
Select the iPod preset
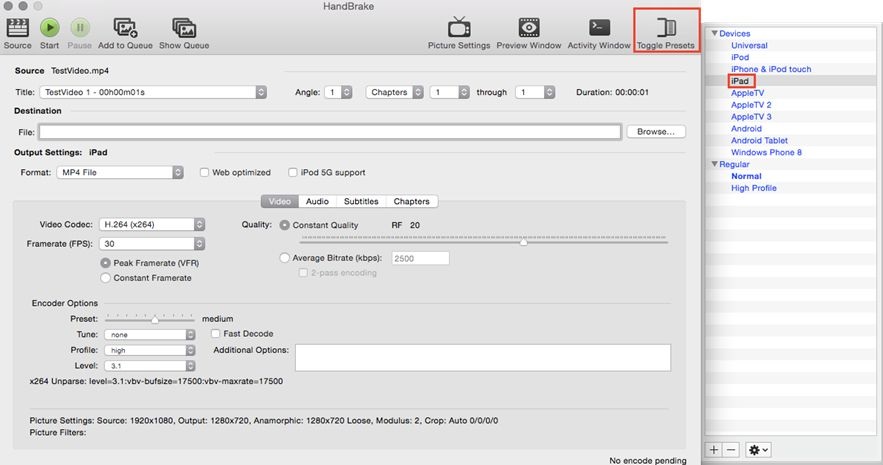[x=740, y=57]
